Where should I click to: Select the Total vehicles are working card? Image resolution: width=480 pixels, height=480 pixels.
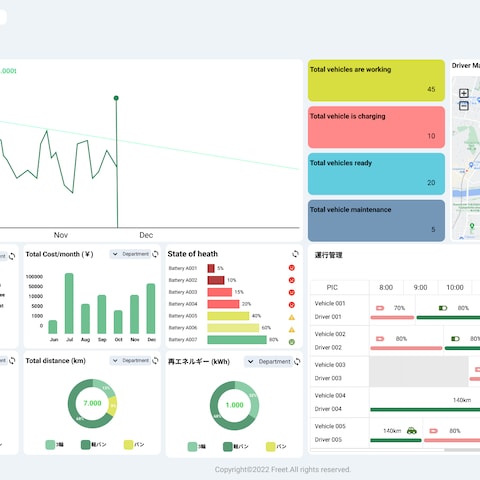[376, 80]
